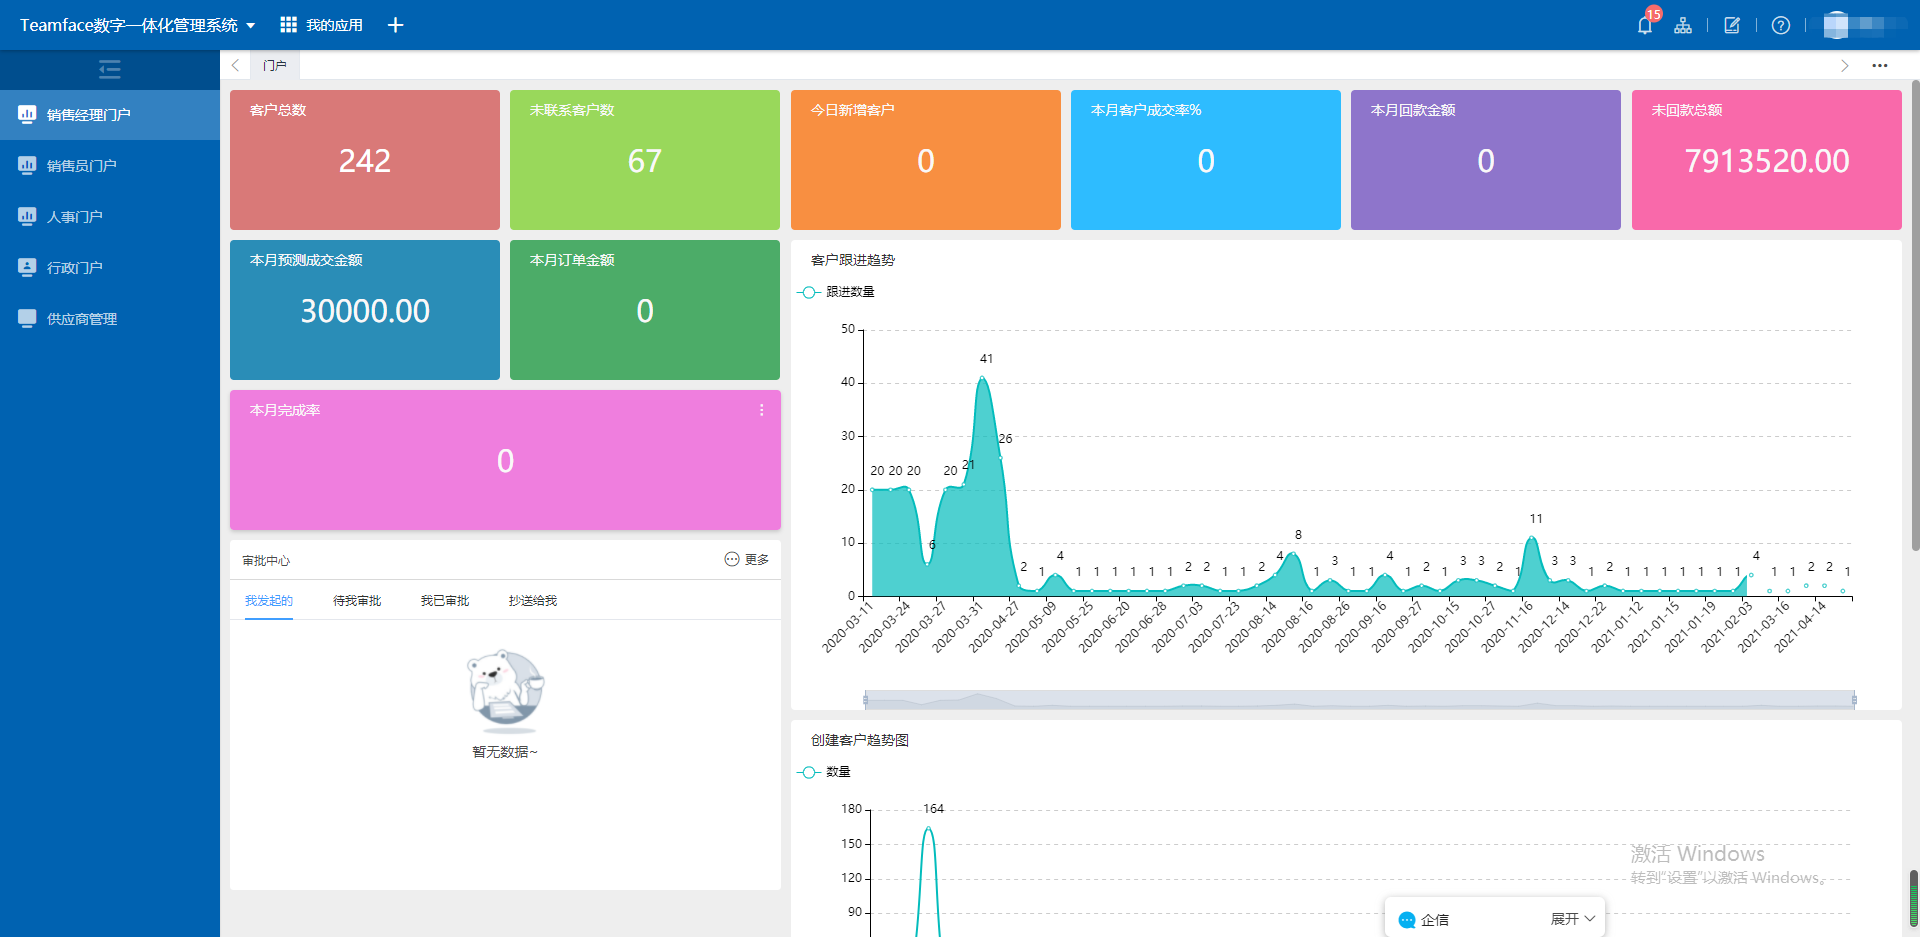Click the chart date range zoom slider

[x=1359, y=700]
